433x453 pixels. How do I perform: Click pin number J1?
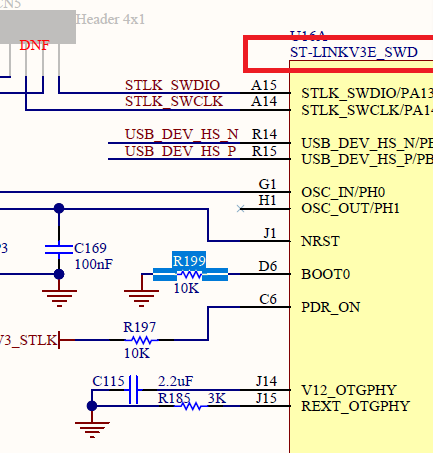(270, 233)
